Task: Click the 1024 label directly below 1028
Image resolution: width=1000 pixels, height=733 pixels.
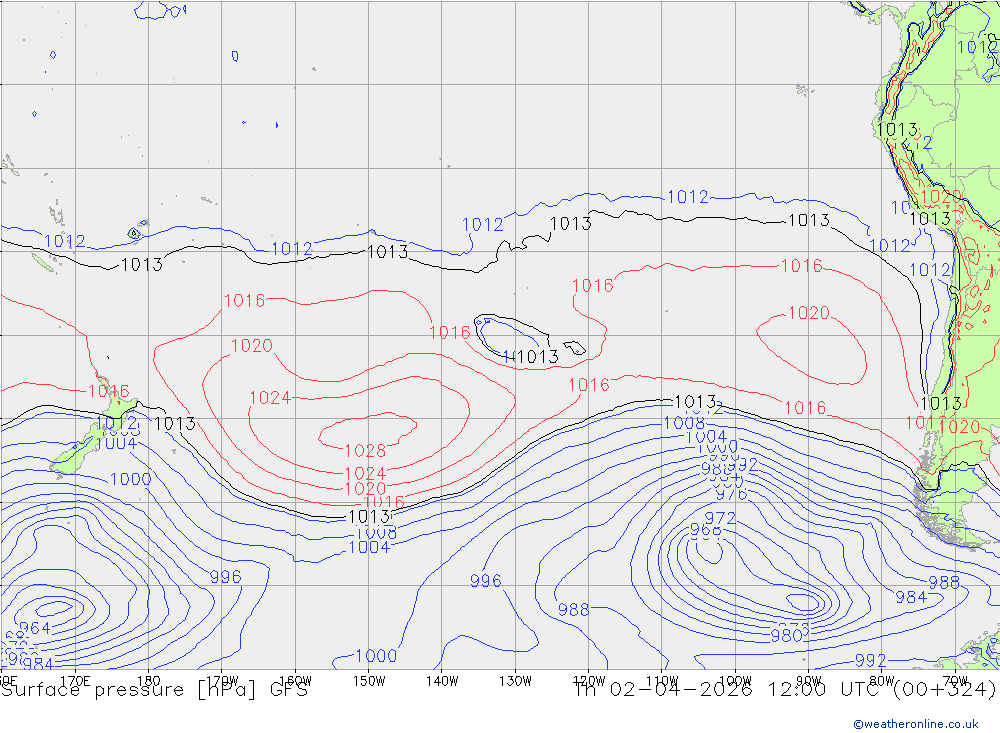Action: tap(365, 473)
